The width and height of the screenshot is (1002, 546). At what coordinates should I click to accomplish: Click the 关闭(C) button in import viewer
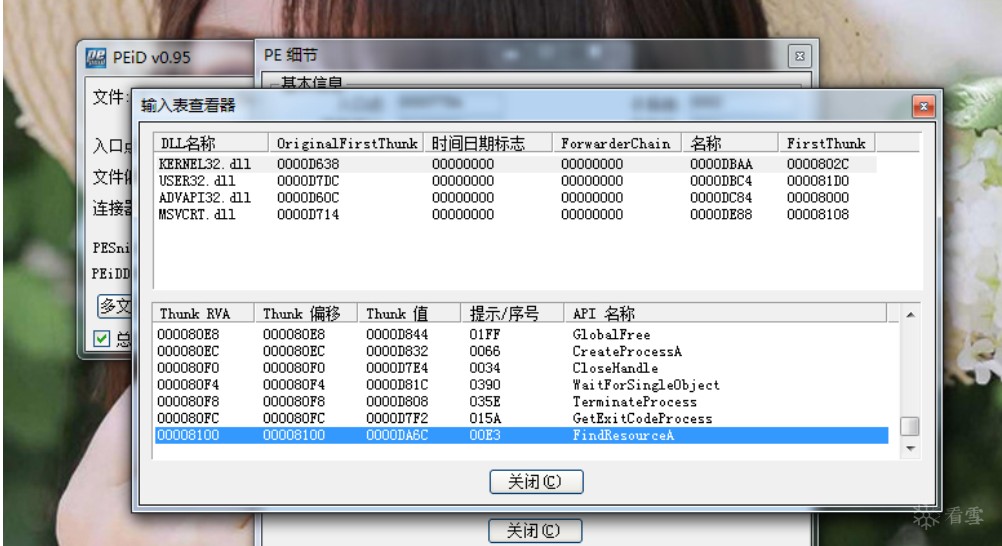536,481
